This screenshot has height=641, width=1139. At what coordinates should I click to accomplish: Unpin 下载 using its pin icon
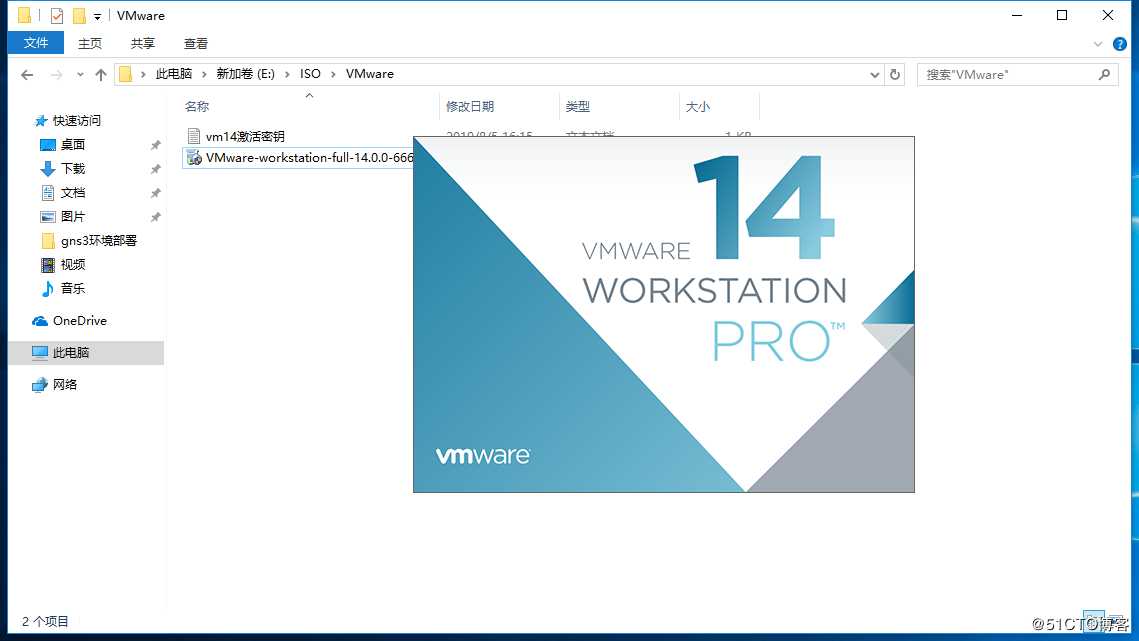tap(155, 169)
